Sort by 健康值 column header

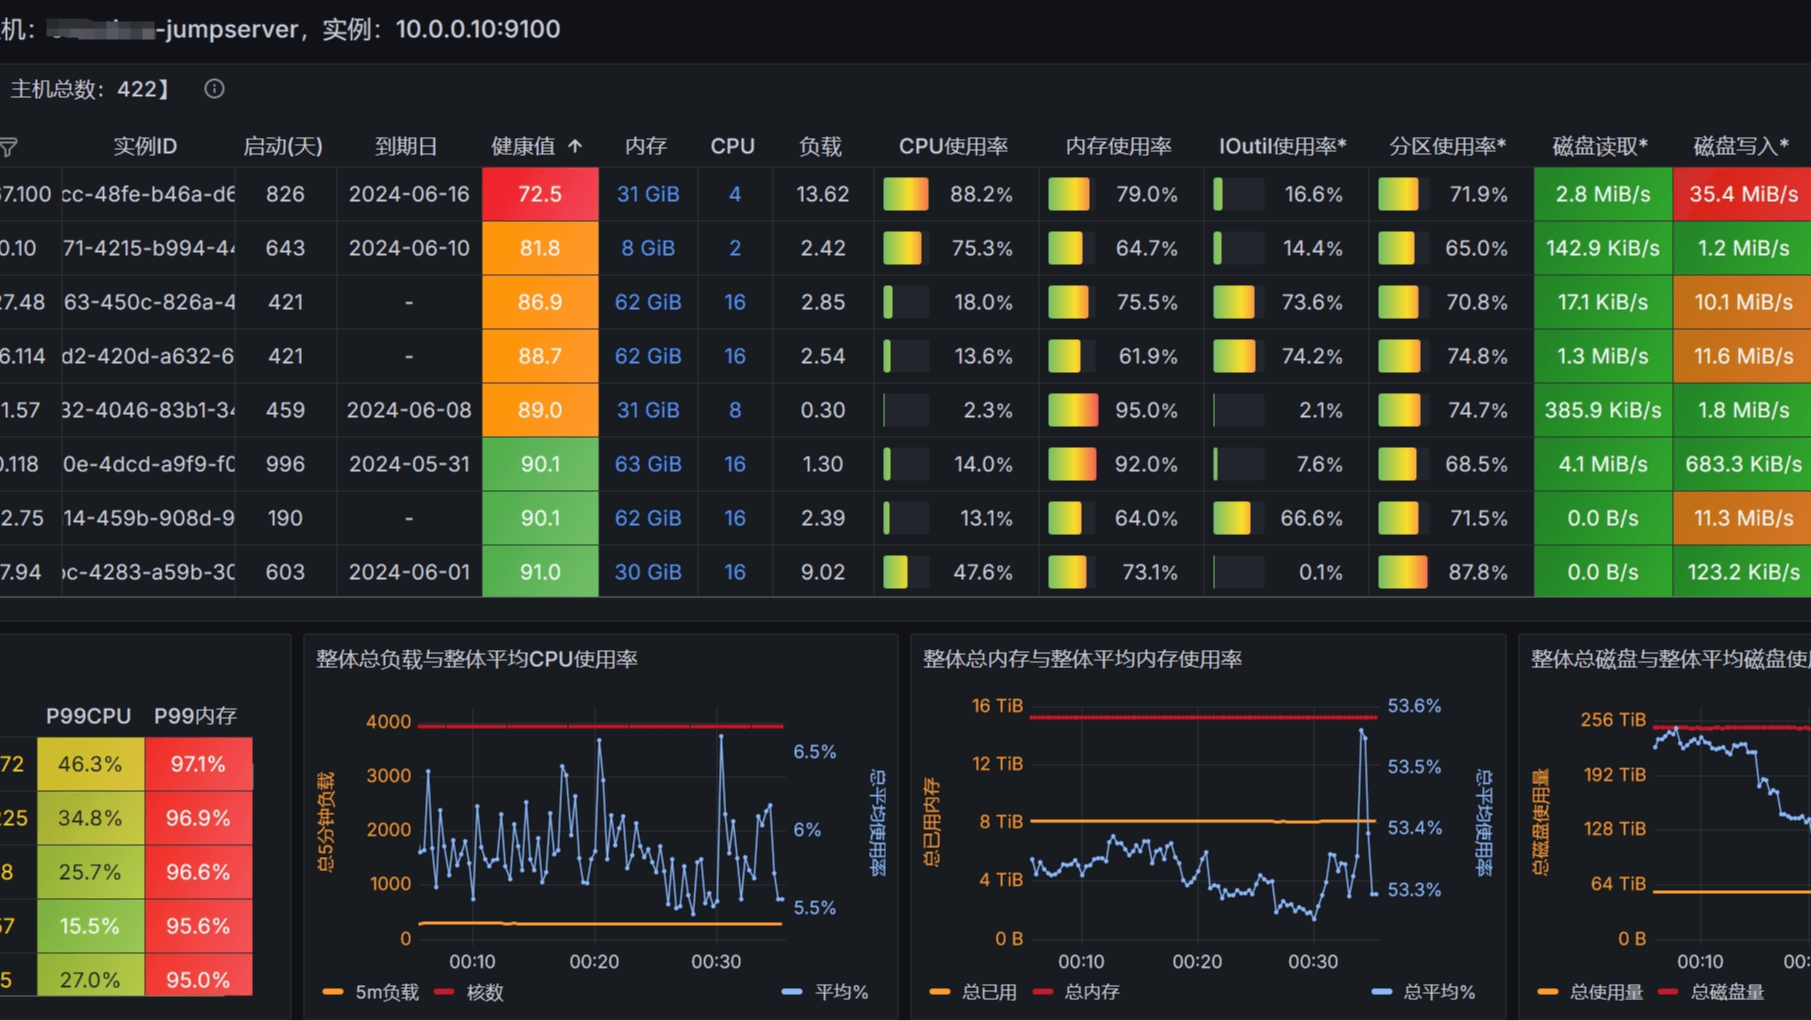[537, 146]
